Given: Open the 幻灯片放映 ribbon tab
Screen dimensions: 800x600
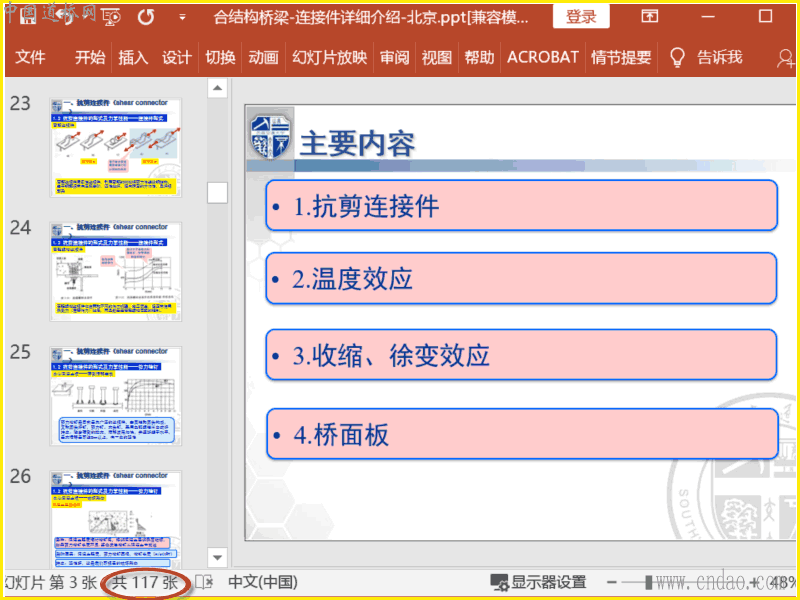Looking at the screenshot, I should pyautogui.click(x=329, y=57).
